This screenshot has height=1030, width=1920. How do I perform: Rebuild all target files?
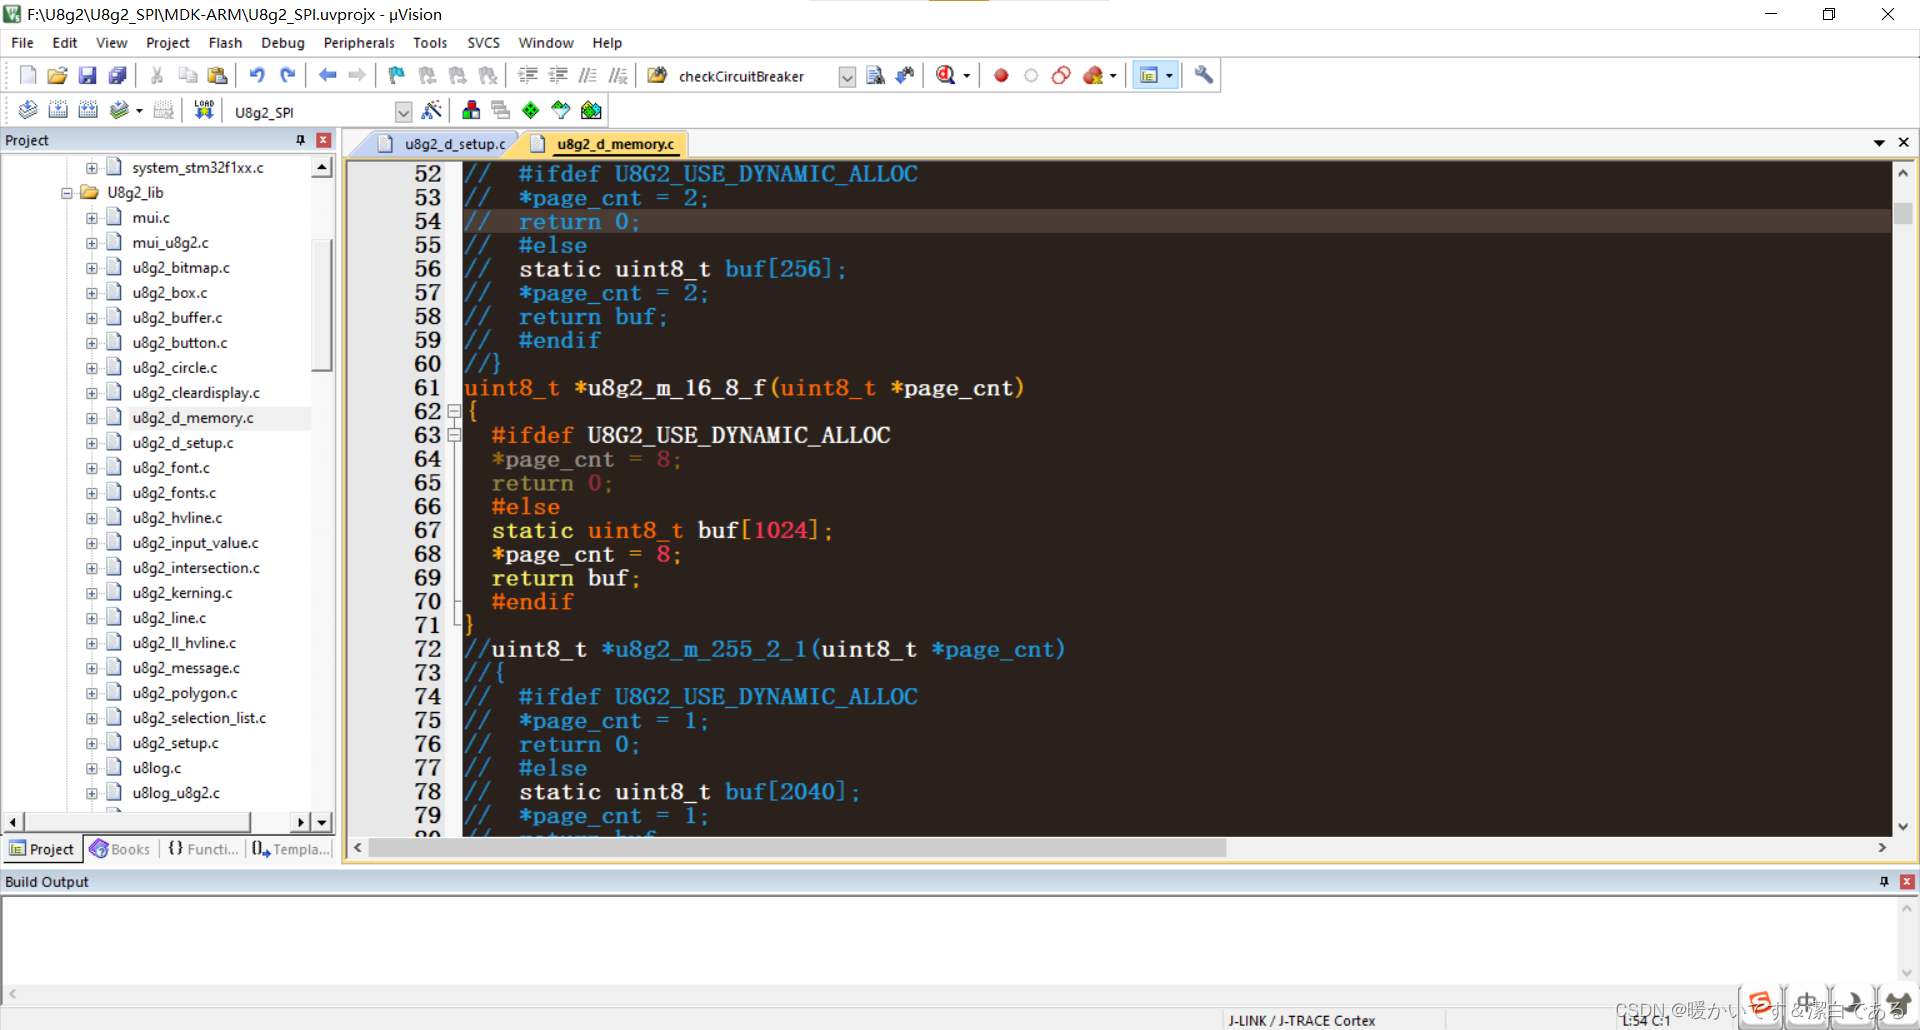pos(88,110)
